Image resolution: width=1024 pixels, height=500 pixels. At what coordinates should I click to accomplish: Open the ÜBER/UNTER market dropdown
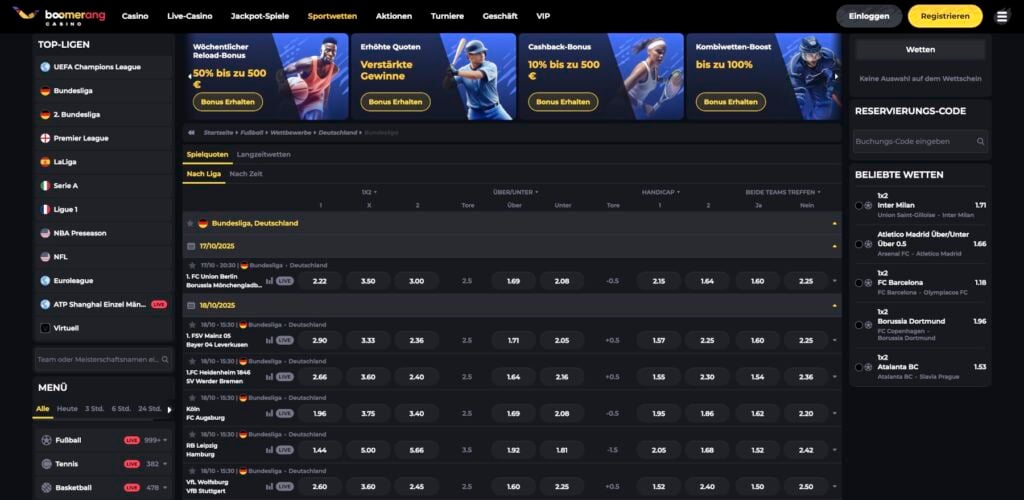(x=516, y=192)
